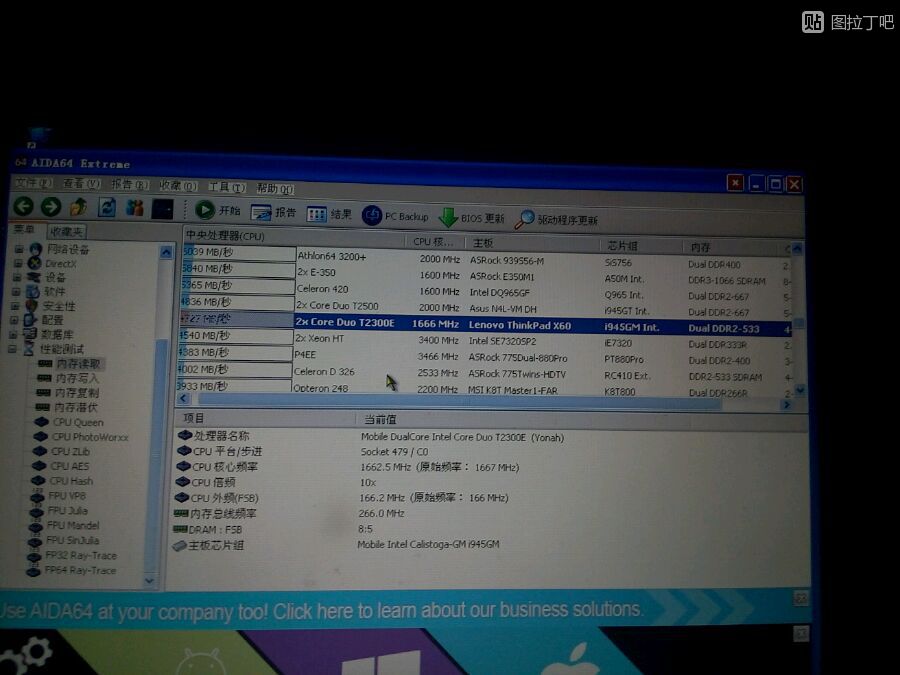Image resolution: width=900 pixels, height=675 pixels.
Task: Click results list horizontal scroll-left arrow
Action: 183,398
